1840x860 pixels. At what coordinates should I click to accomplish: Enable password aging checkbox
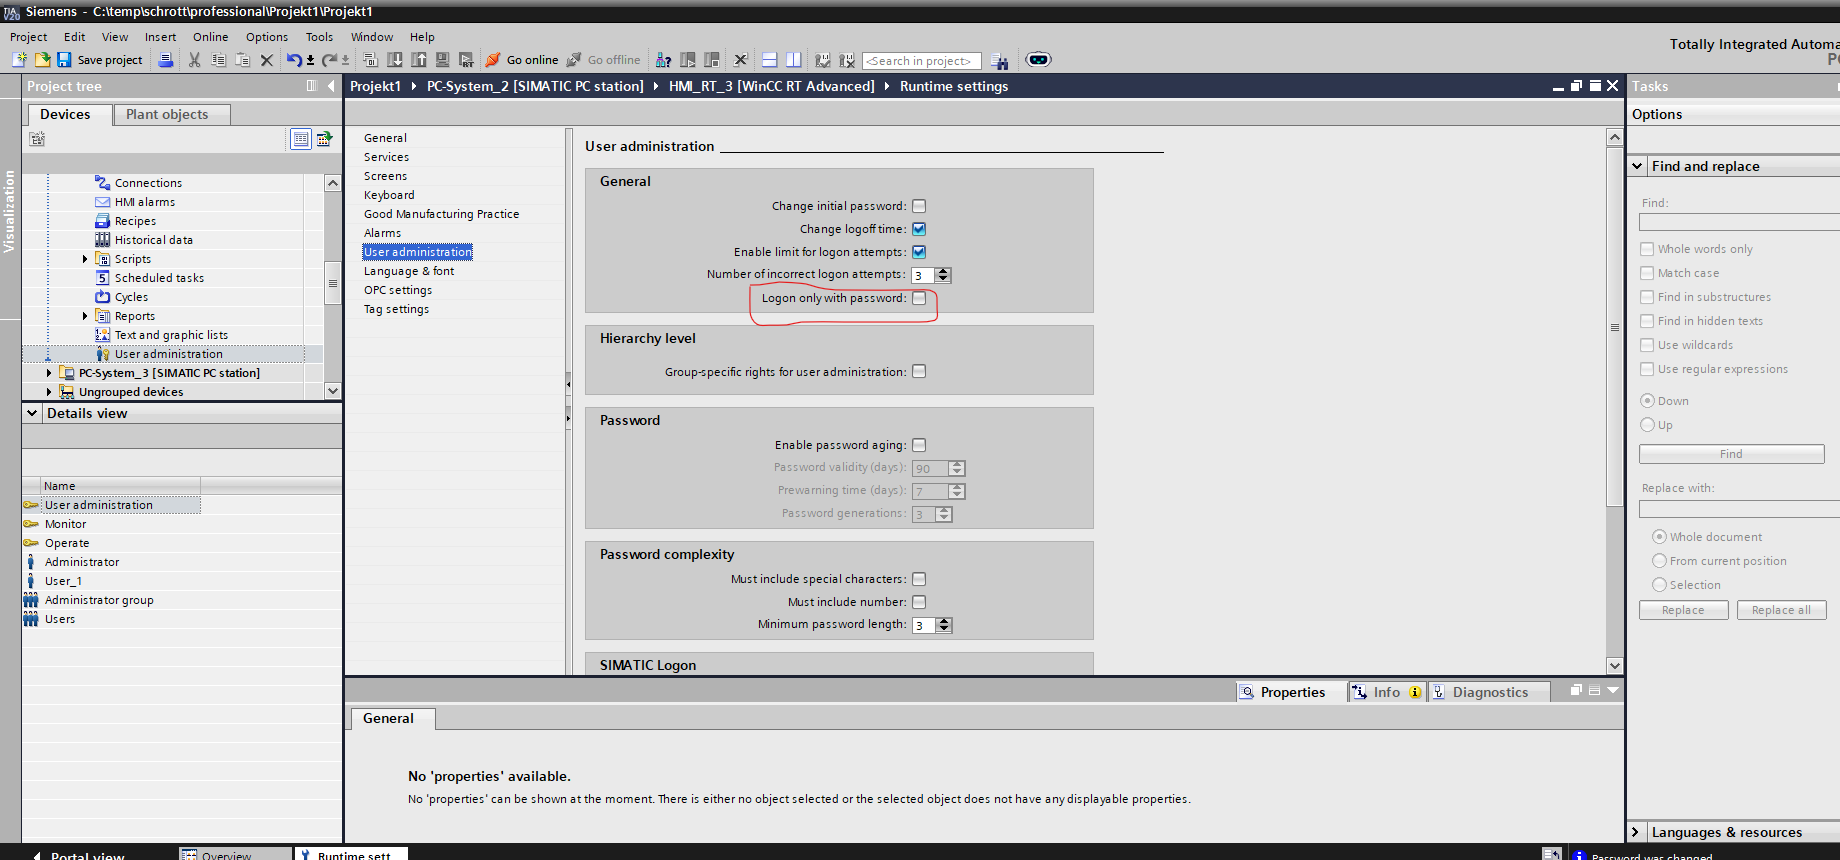click(919, 445)
